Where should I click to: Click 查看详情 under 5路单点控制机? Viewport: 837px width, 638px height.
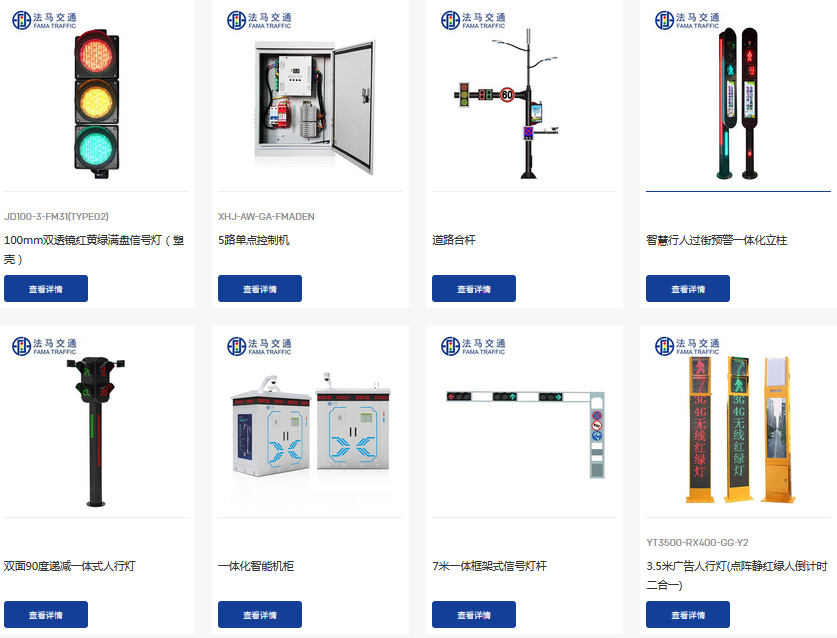tap(260, 288)
